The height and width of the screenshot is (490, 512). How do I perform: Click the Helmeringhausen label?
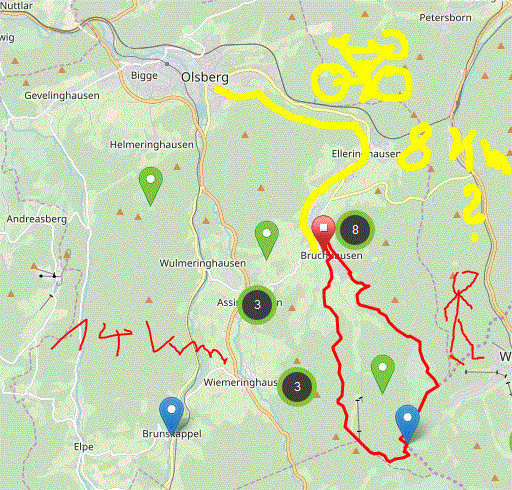tap(152, 145)
